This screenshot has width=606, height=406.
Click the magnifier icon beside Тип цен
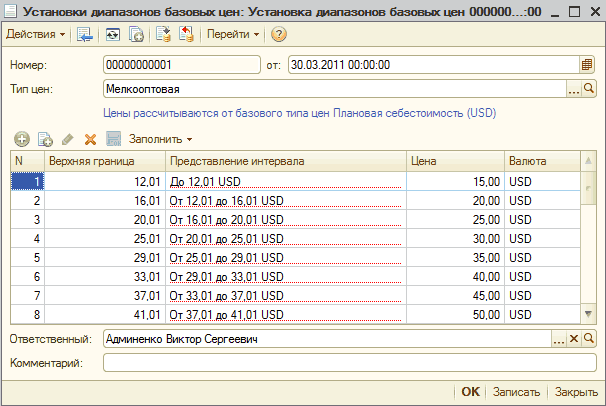(x=588, y=89)
